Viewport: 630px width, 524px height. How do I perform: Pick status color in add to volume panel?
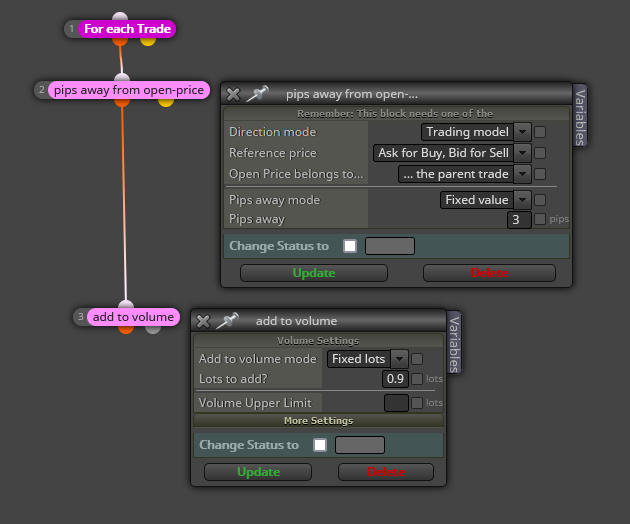[x=360, y=445]
